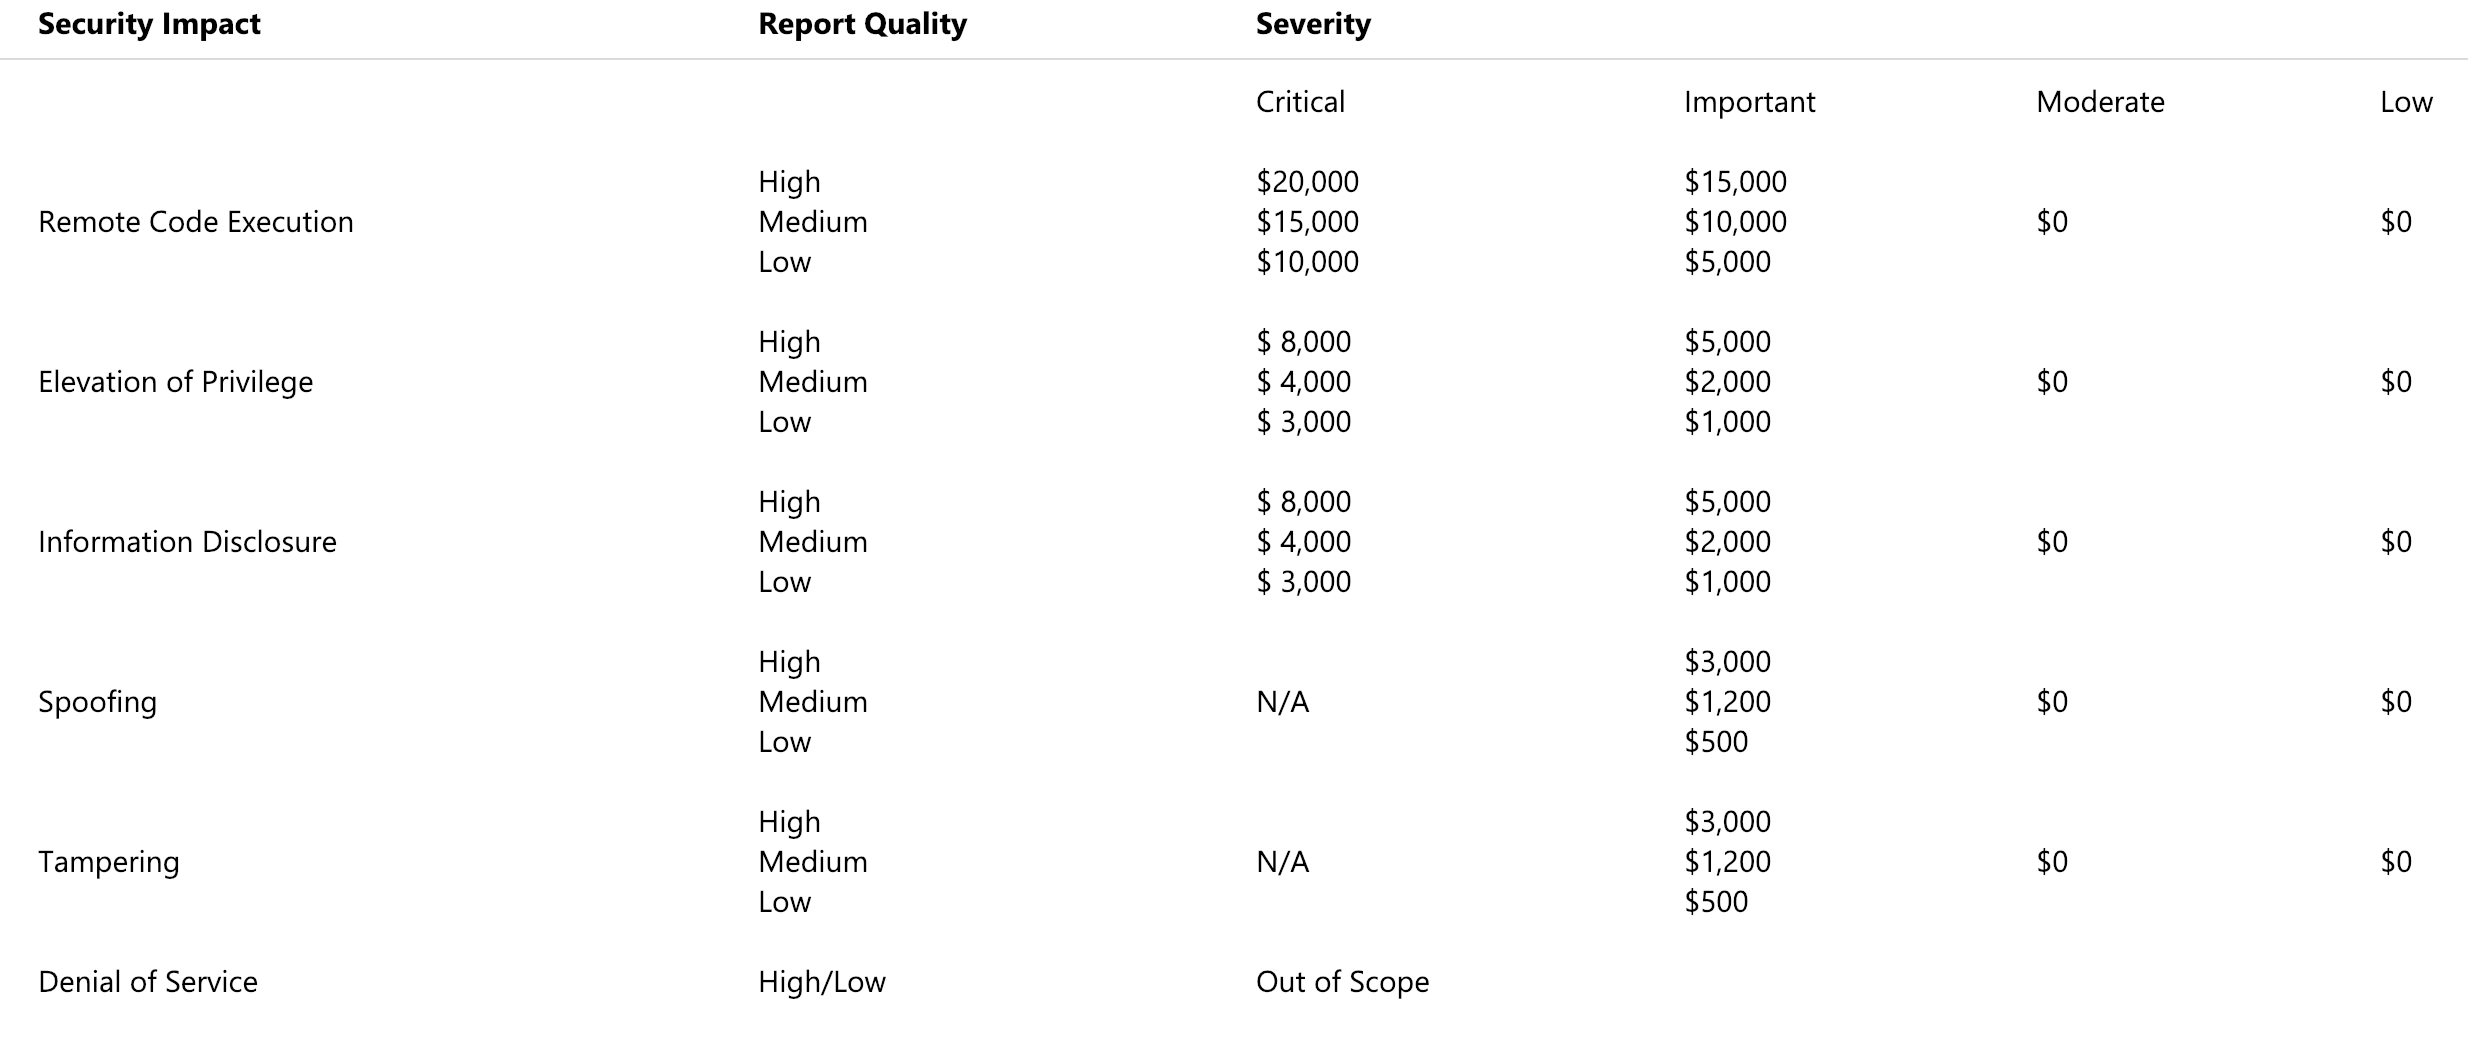Click the Security Impact column header
2468x1052 pixels.
click(x=149, y=24)
